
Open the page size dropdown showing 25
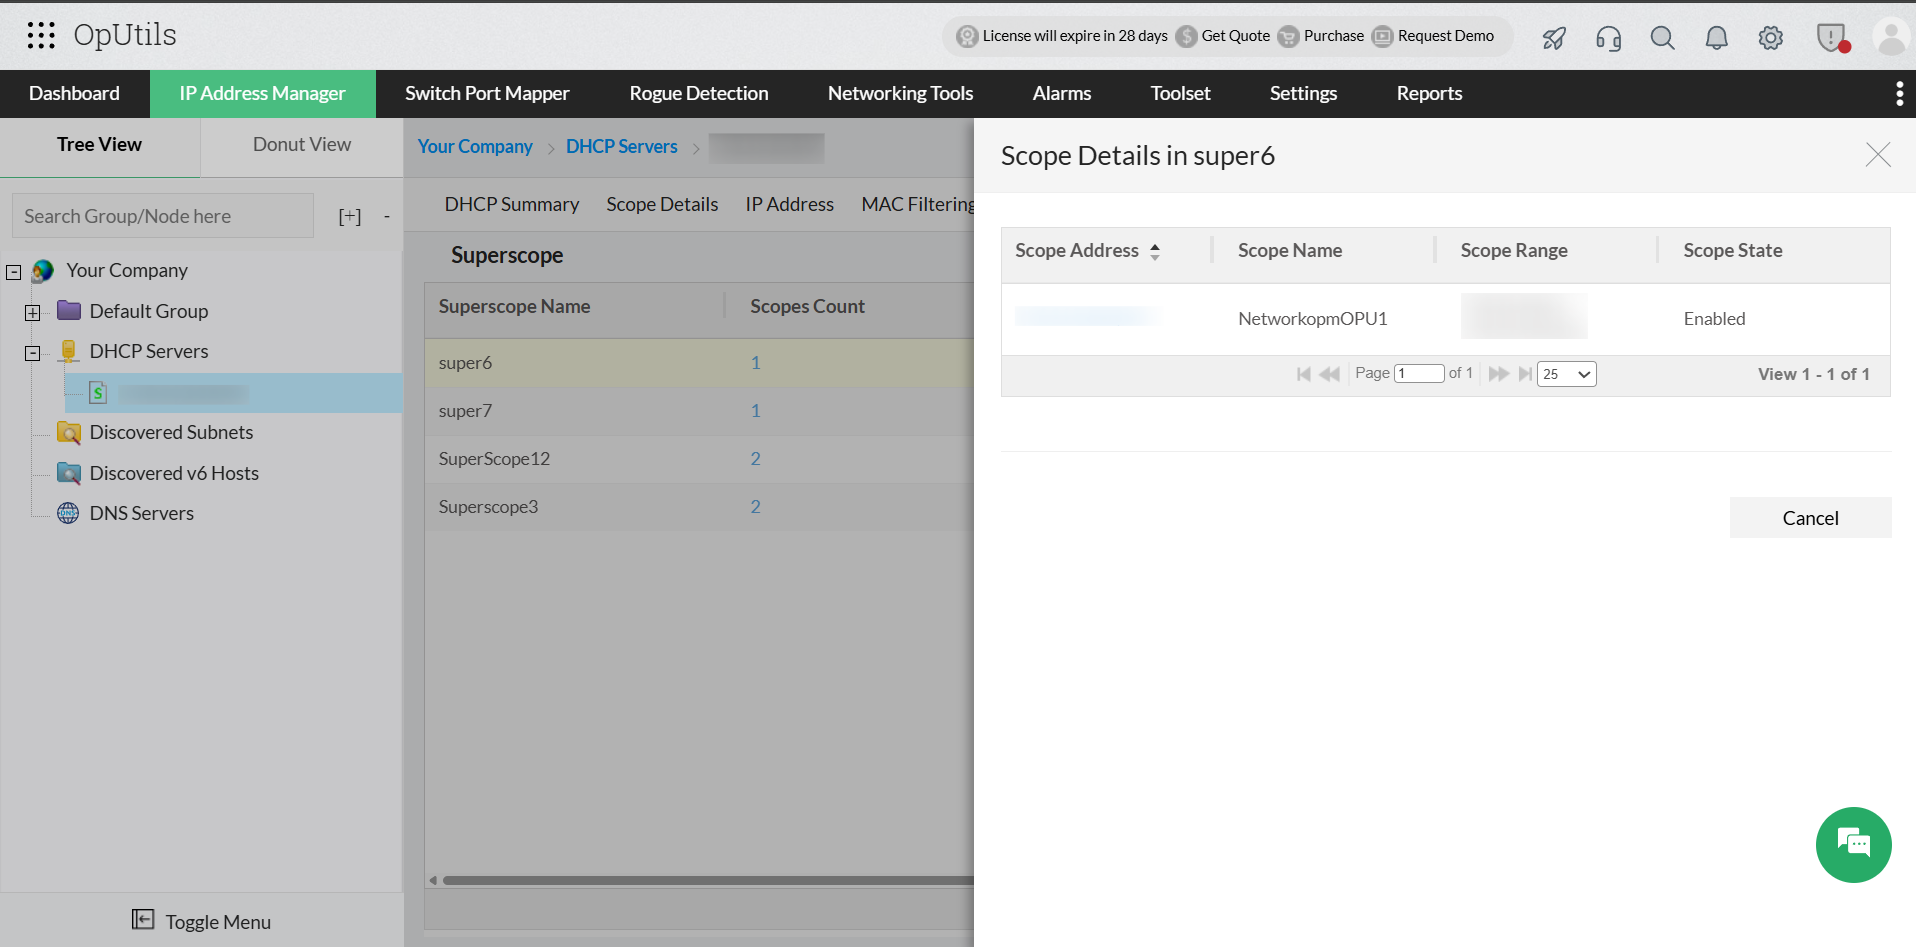[1565, 373]
